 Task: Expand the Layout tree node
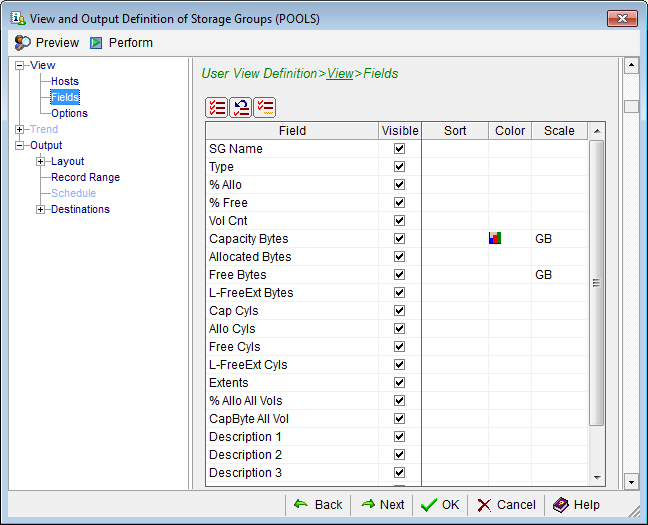click(x=41, y=161)
